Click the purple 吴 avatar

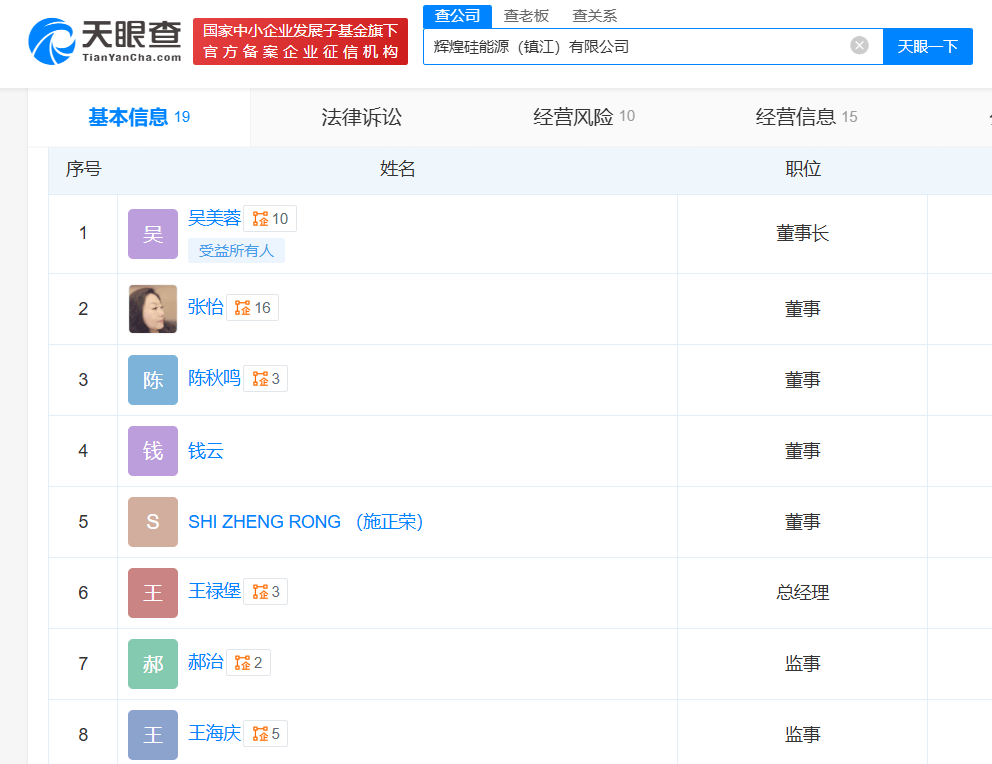(153, 234)
